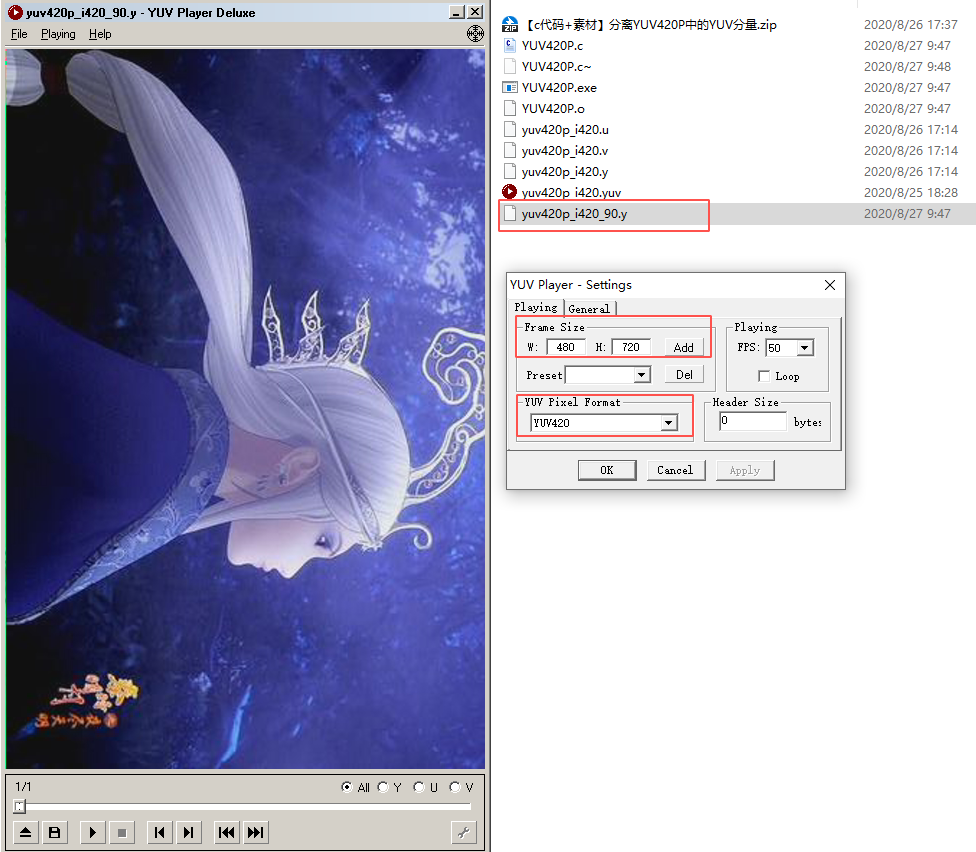Open settings with the wrench icon
Viewport: 976px width, 852px height.
pos(464,833)
